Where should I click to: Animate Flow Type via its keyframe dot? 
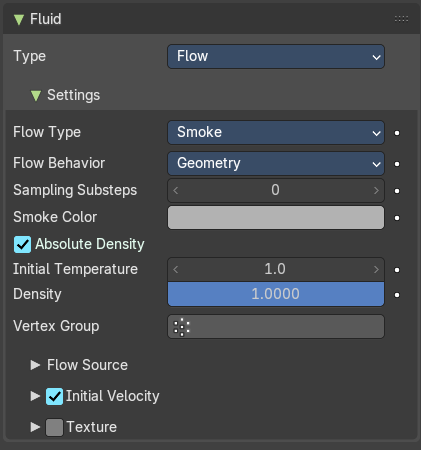[x=397, y=133]
